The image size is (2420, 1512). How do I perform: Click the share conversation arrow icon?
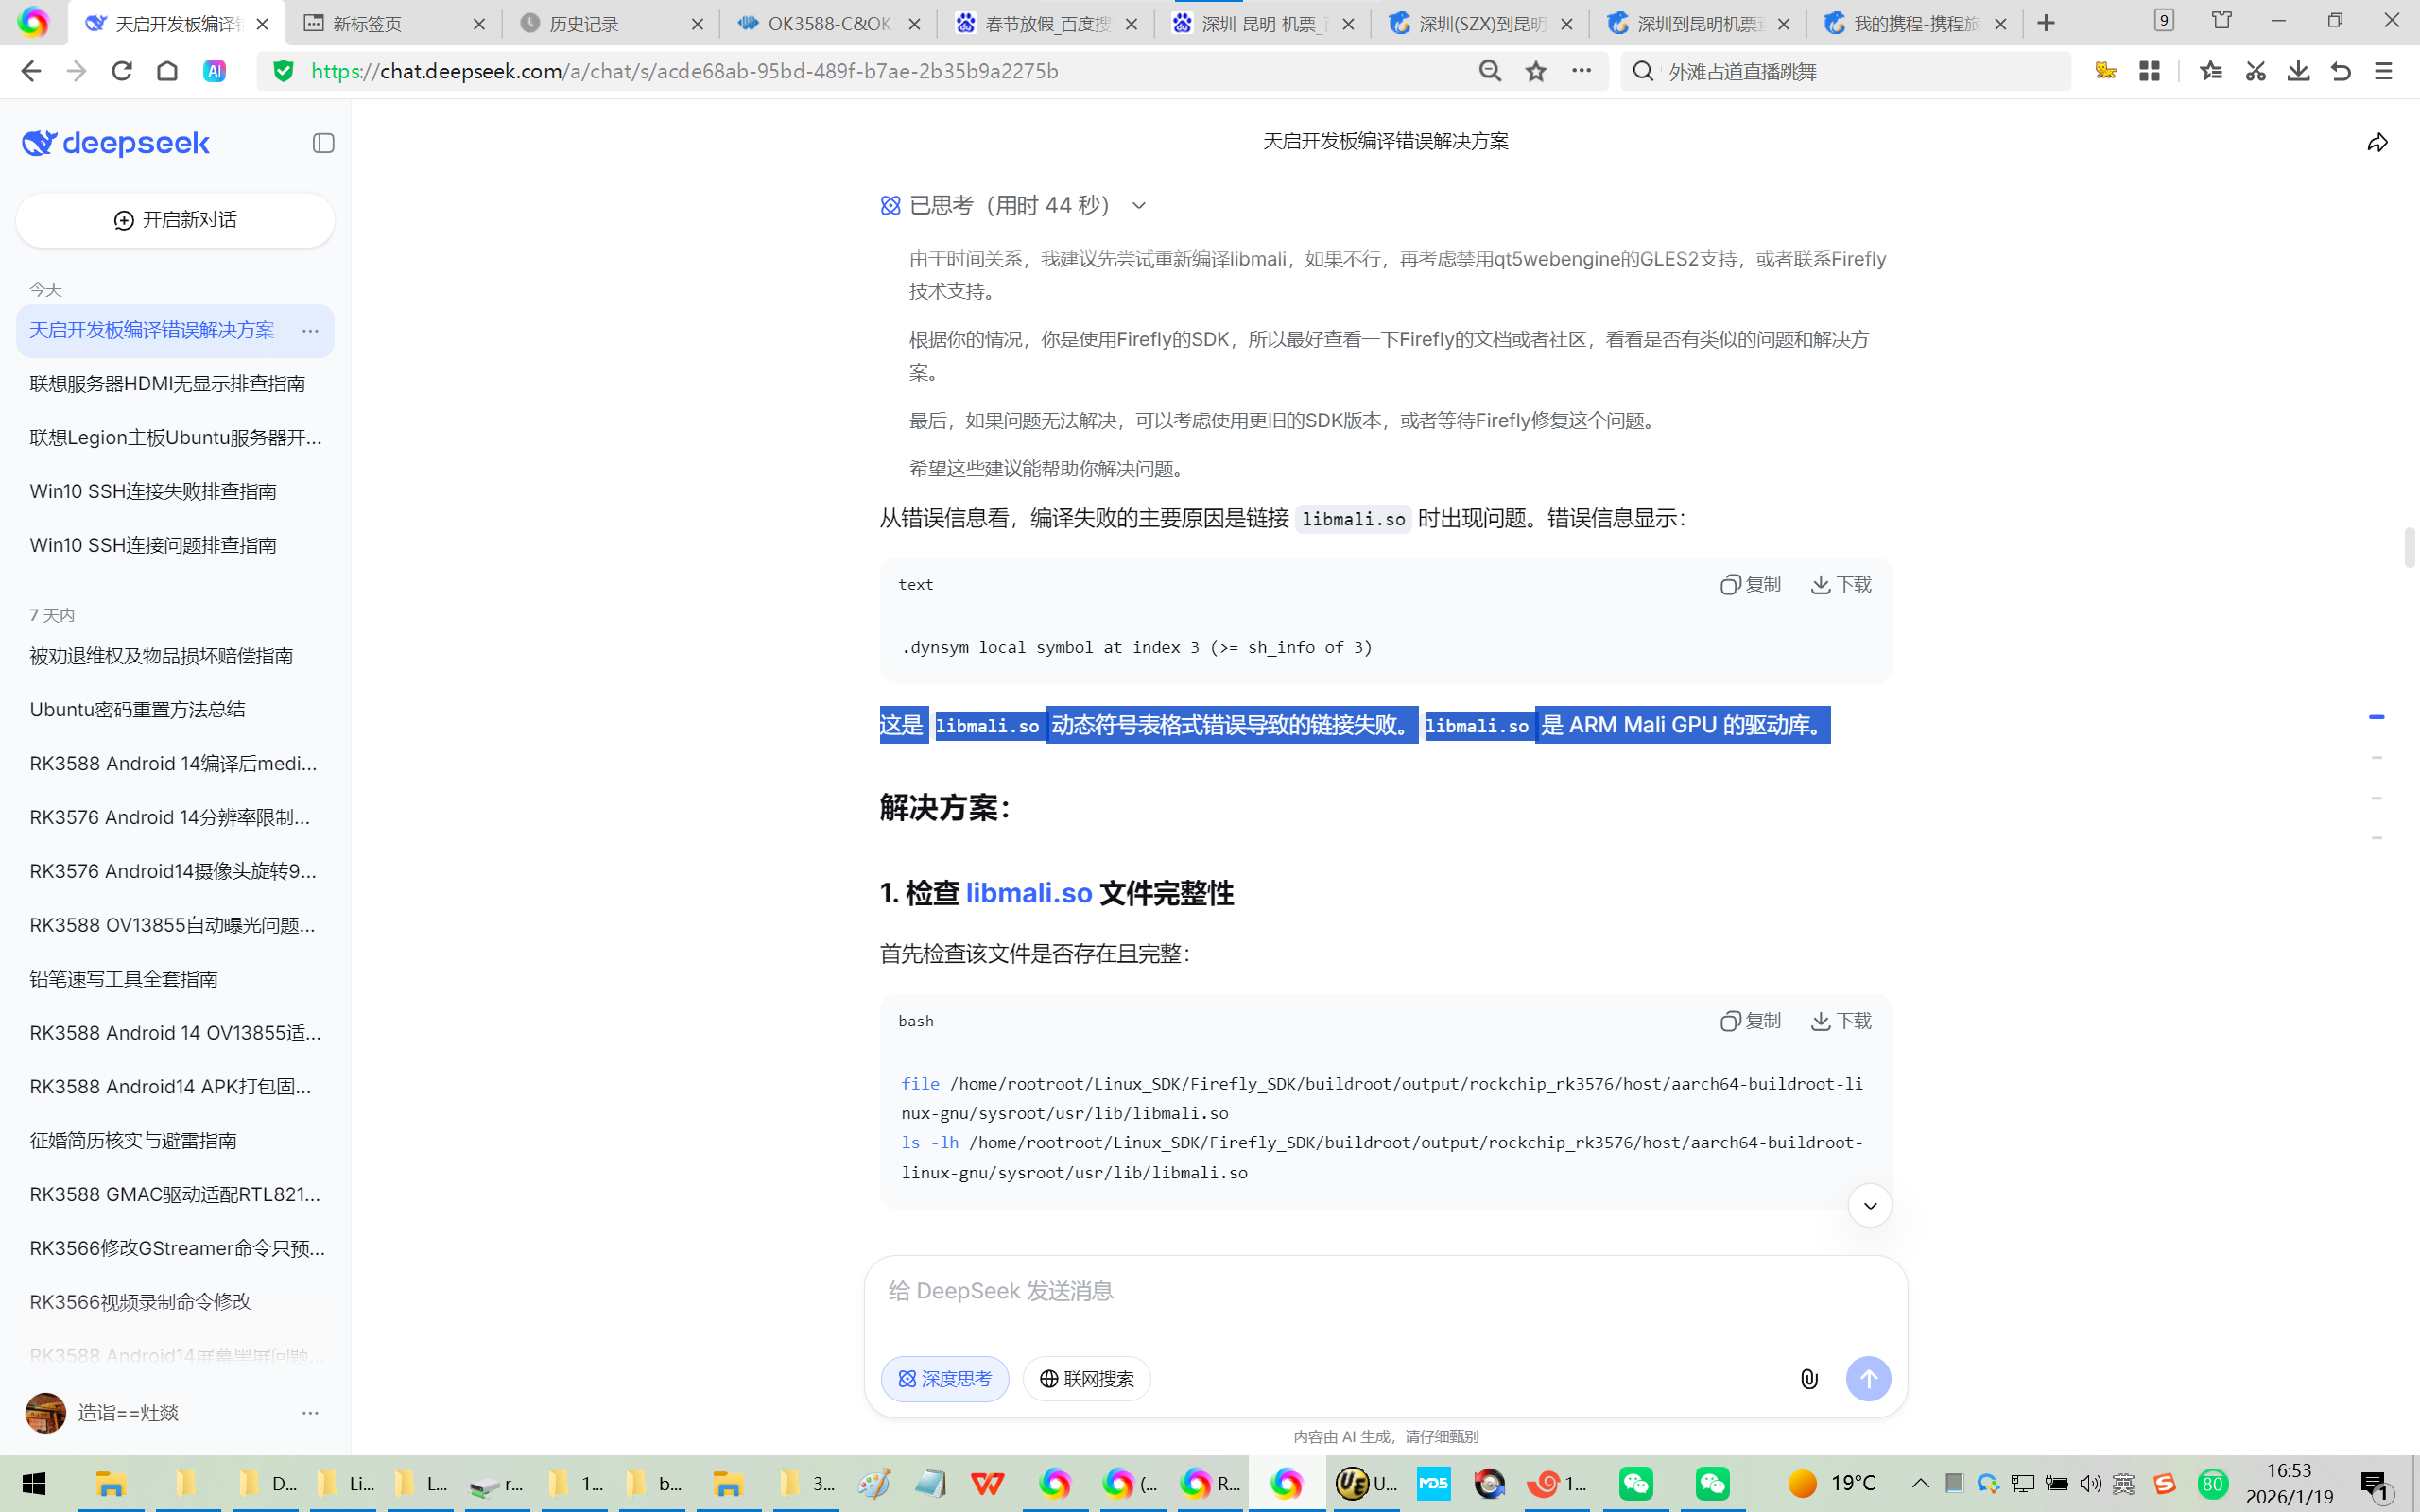coord(2377,143)
